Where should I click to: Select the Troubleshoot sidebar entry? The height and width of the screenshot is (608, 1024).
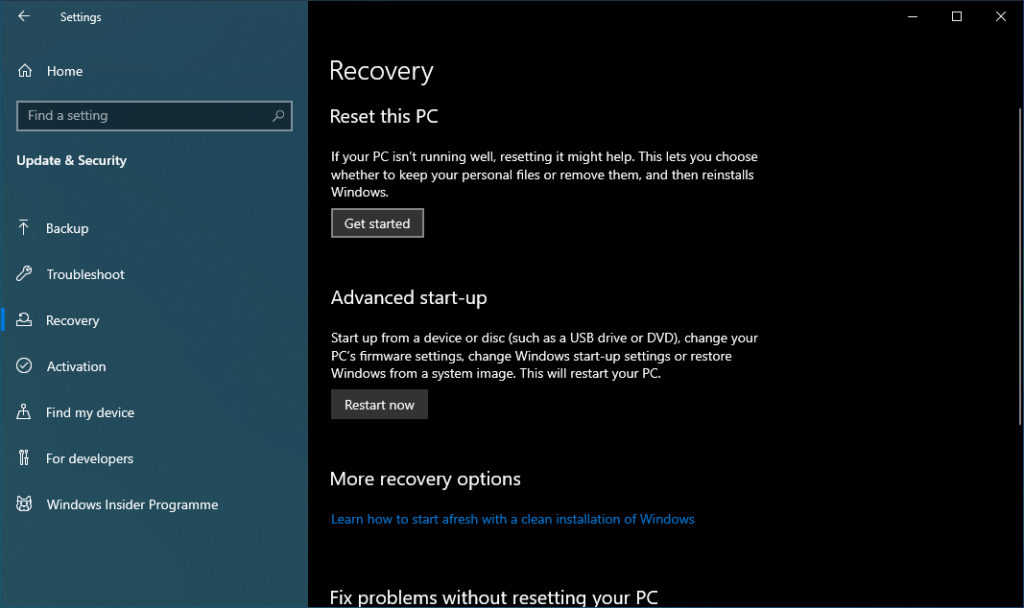(x=86, y=274)
